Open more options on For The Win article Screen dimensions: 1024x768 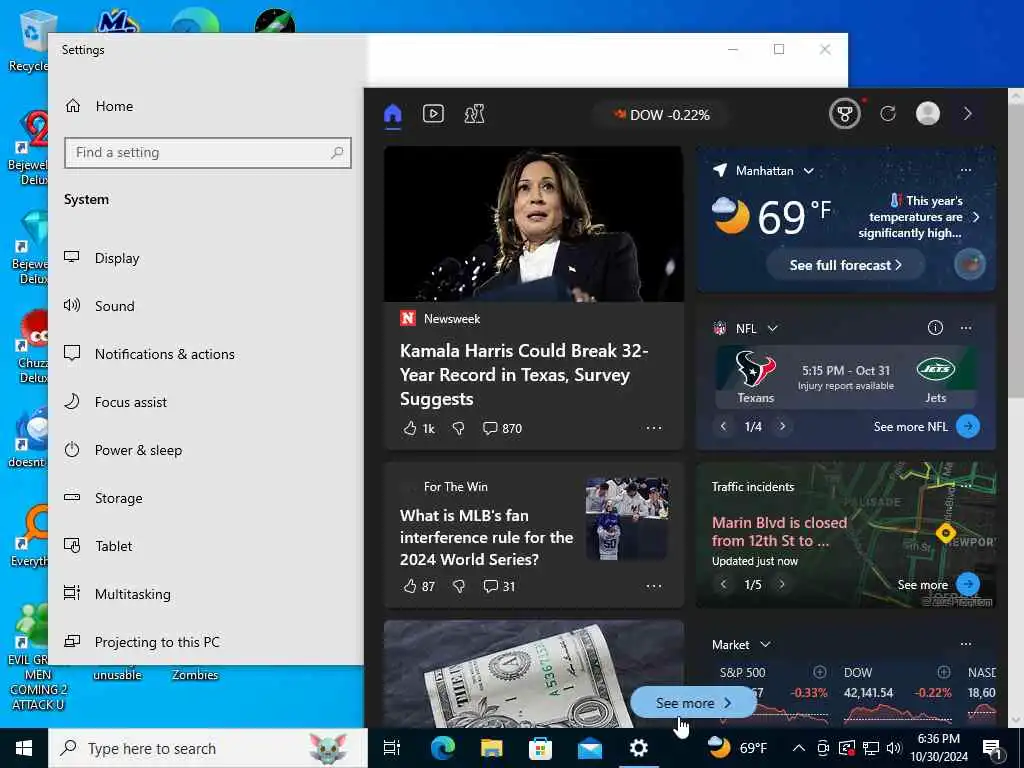(x=654, y=586)
